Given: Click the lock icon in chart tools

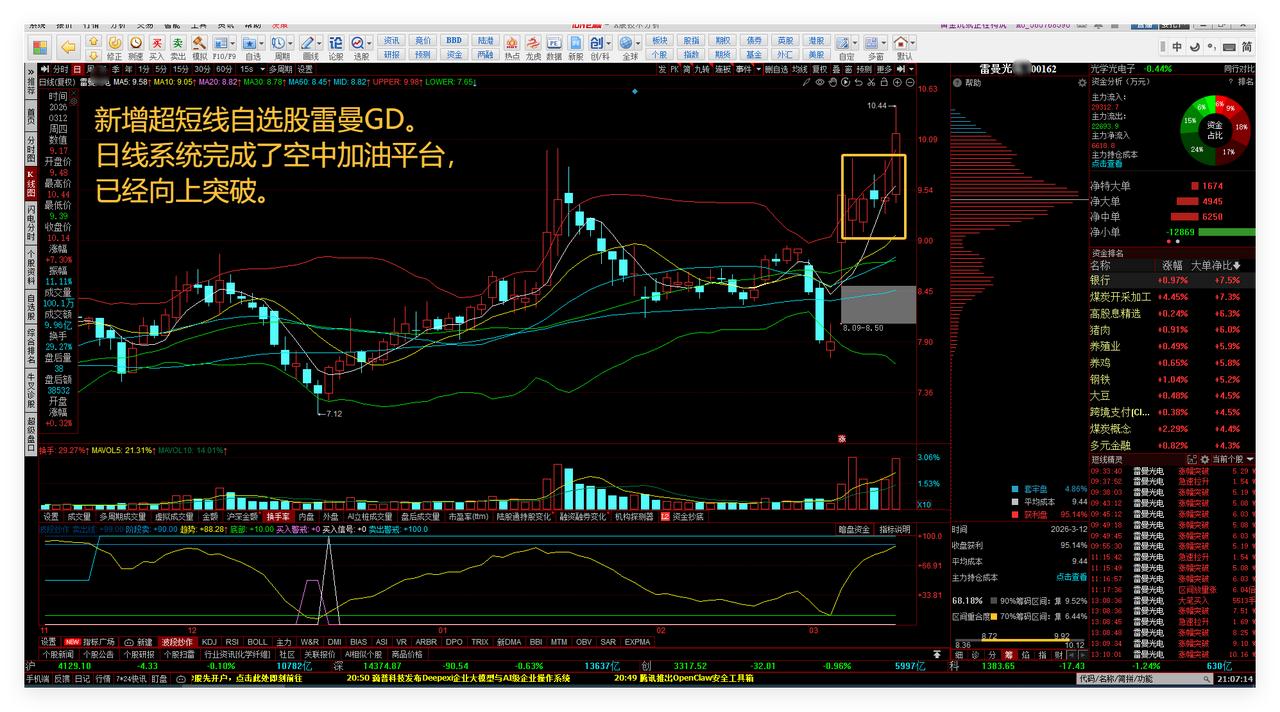Looking at the screenshot, I should (x=884, y=82).
